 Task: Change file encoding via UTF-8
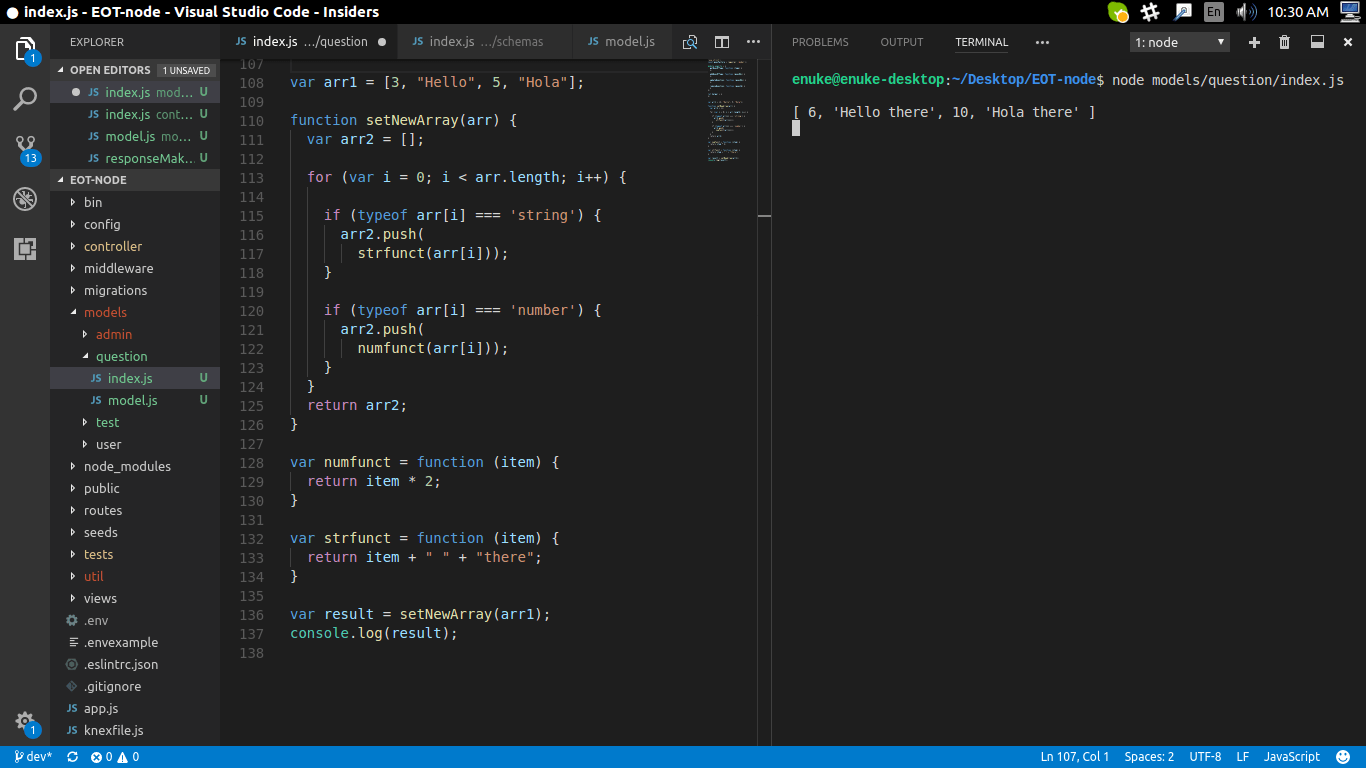coord(1205,757)
